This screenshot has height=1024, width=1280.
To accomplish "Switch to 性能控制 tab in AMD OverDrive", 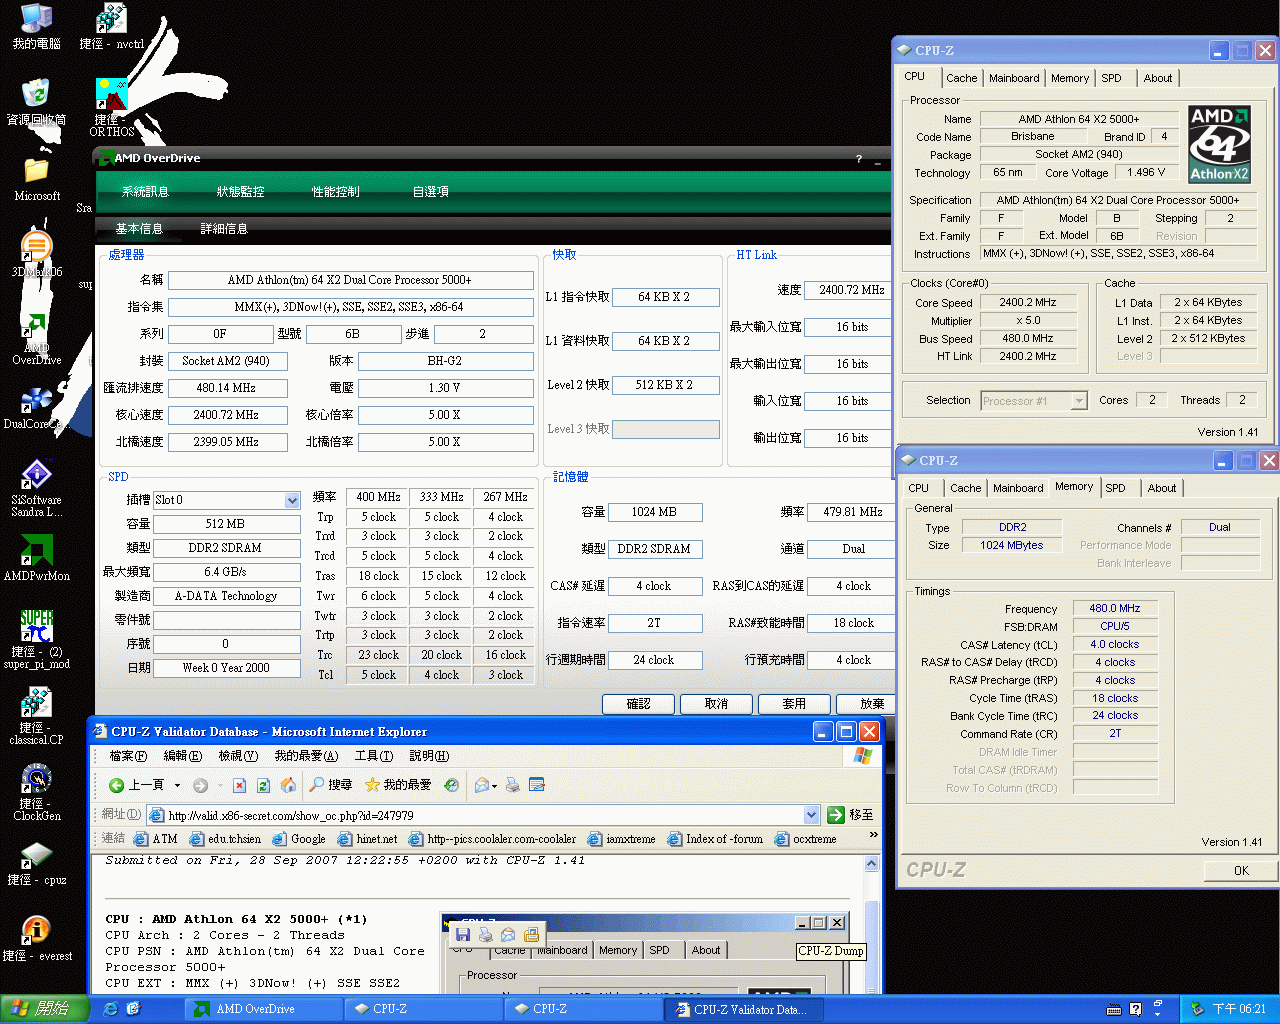I will point(336,192).
